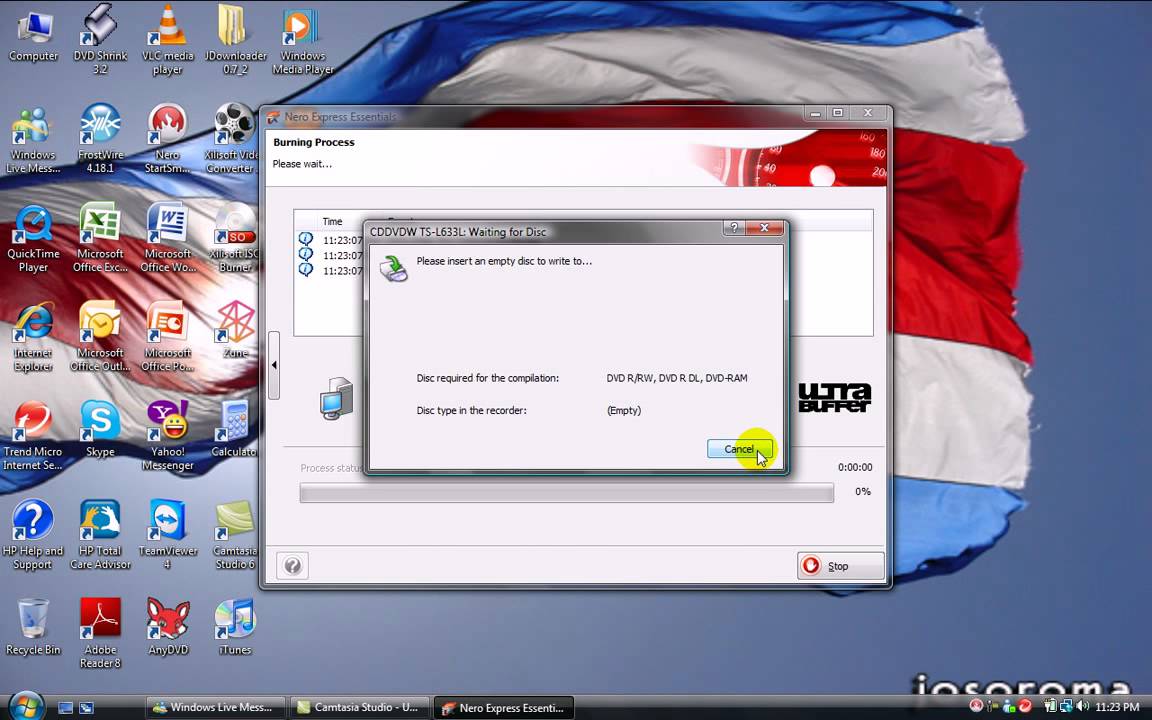This screenshot has height=720, width=1152.
Task: Launch HP Total Care Advisor
Action: tap(100, 535)
